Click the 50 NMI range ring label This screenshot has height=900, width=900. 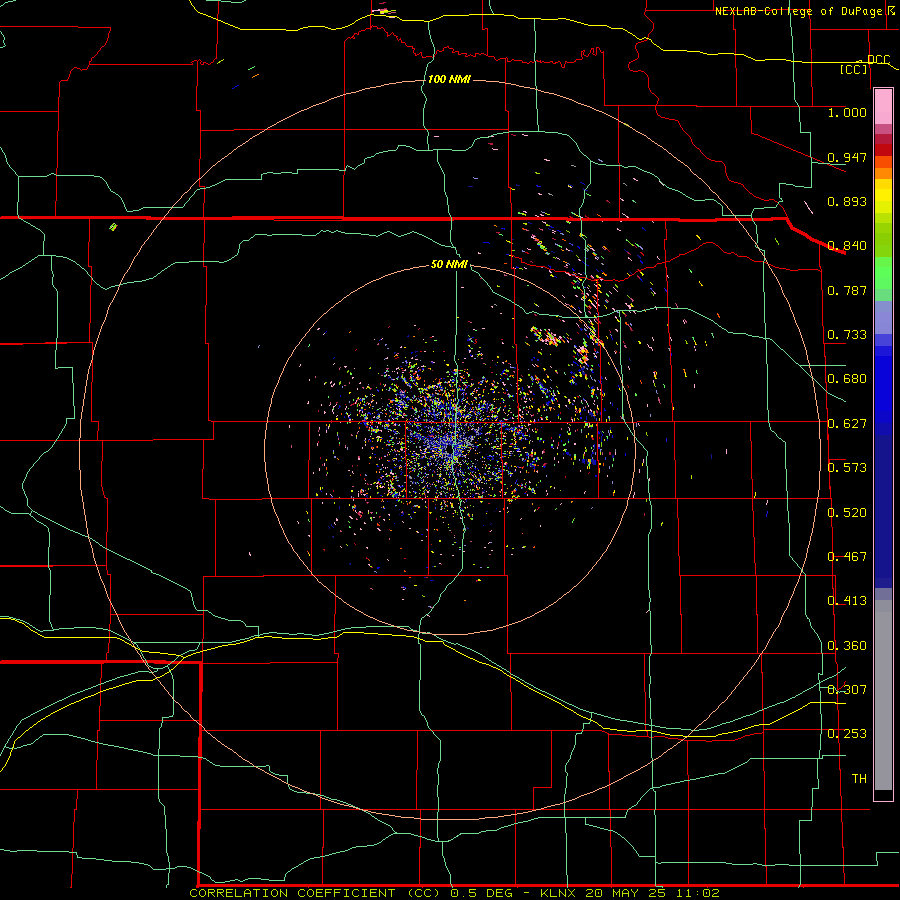(x=449, y=264)
